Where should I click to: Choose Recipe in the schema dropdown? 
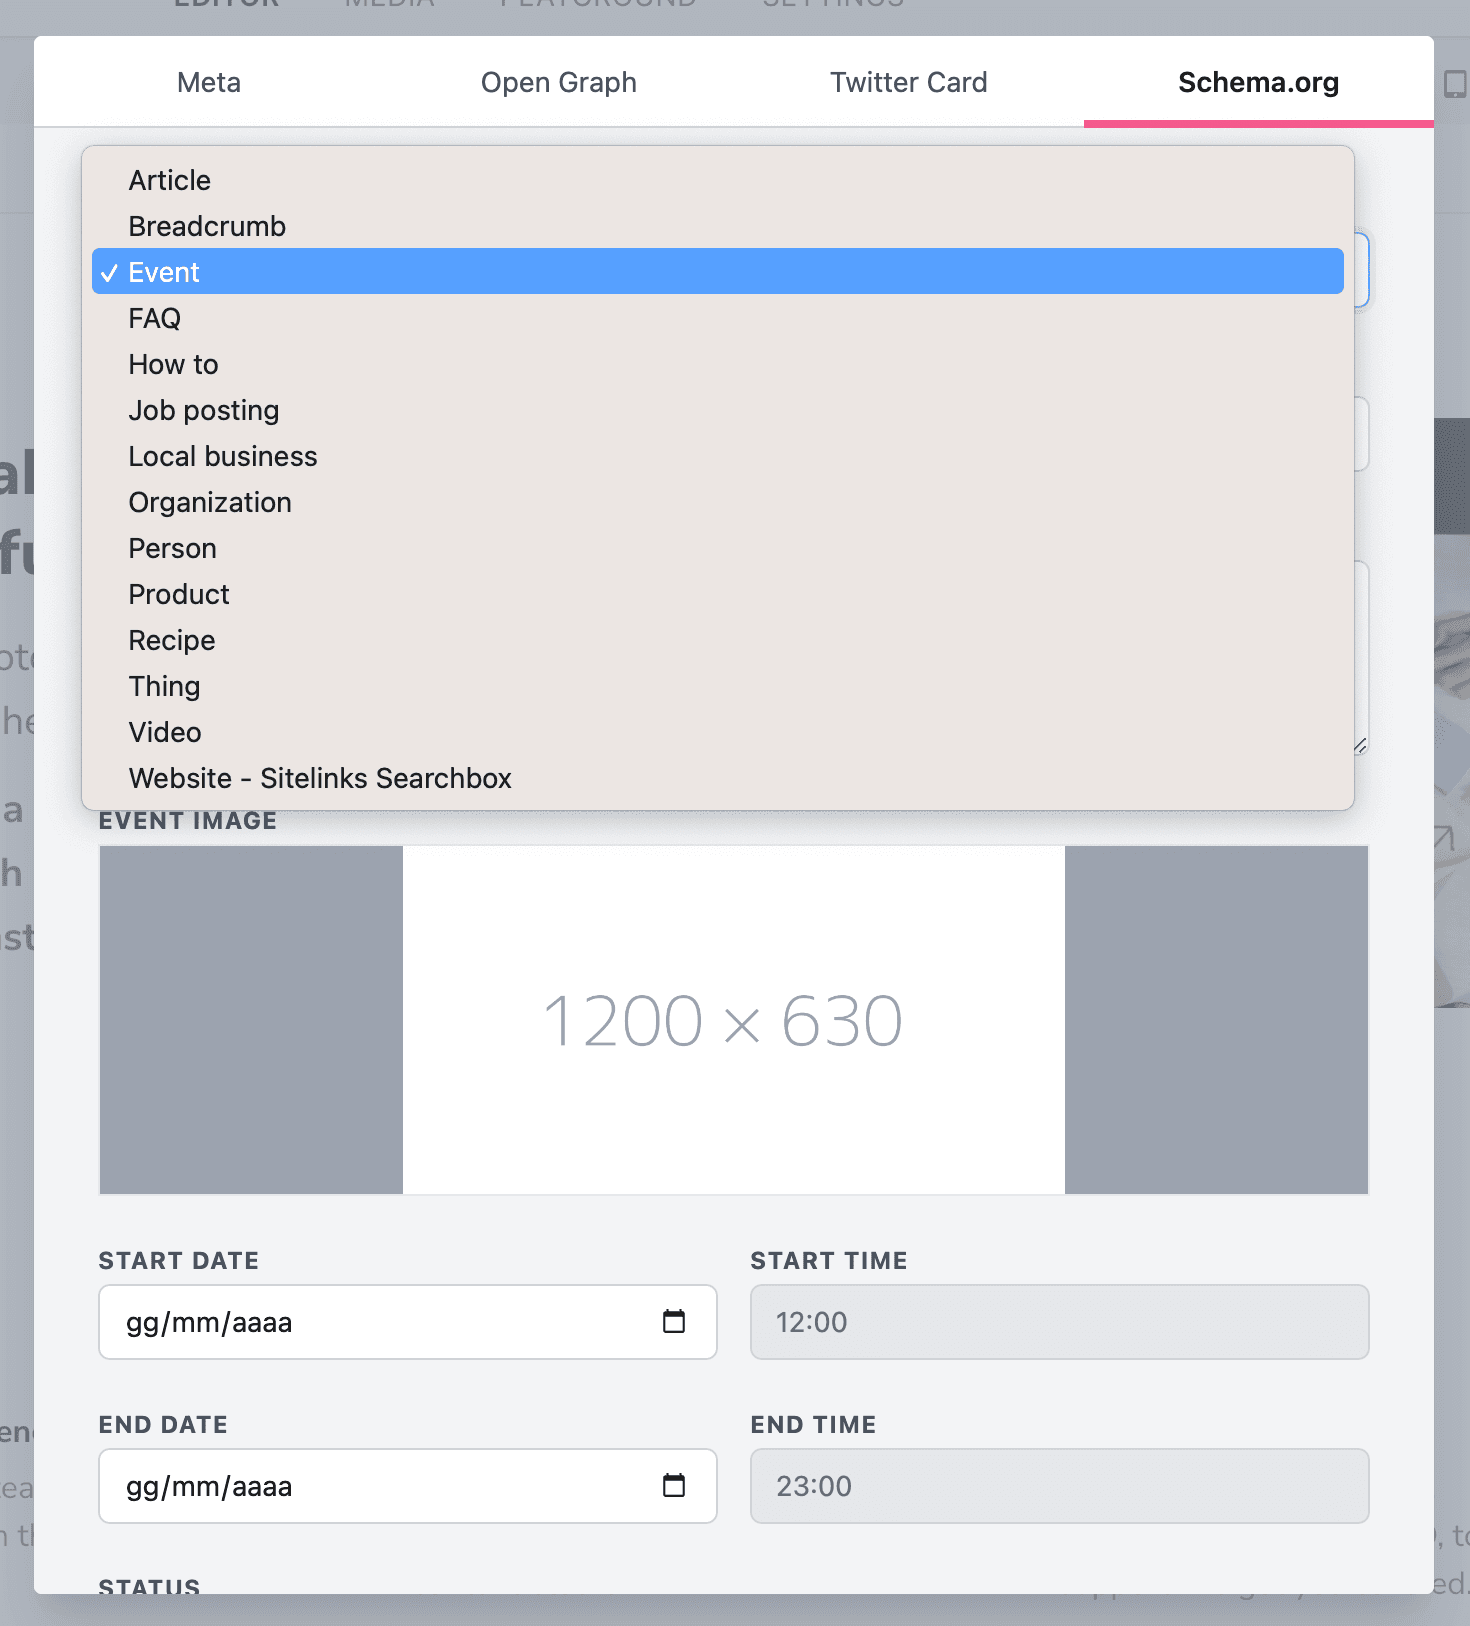click(x=172, y=640)
